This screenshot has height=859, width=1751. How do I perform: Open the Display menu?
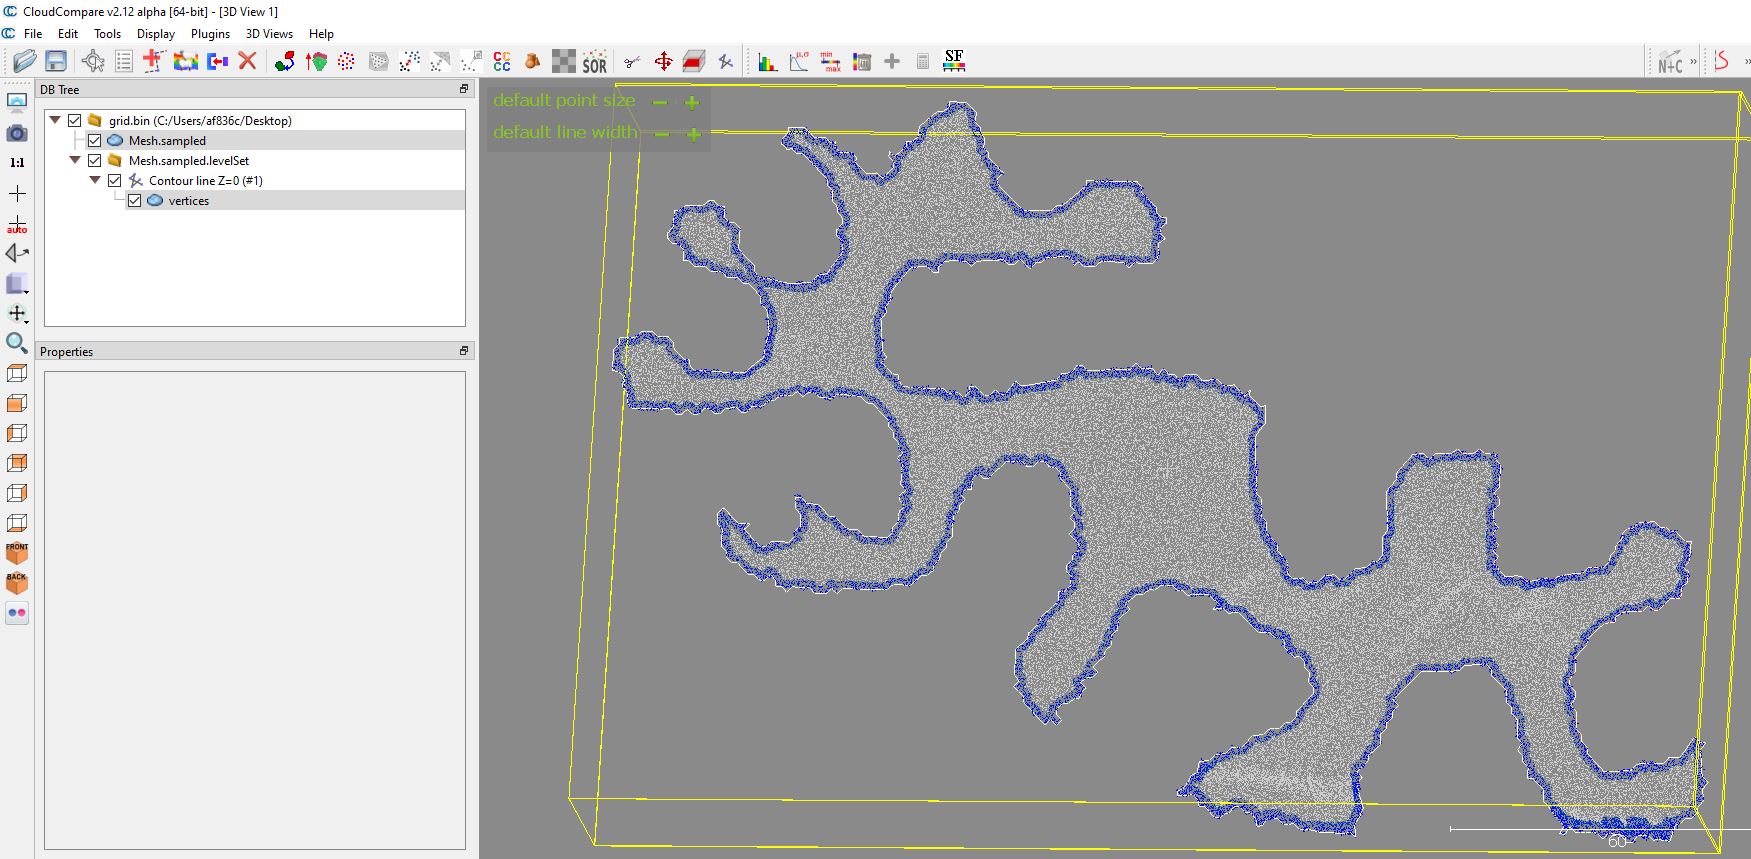[x=155, y=34]
